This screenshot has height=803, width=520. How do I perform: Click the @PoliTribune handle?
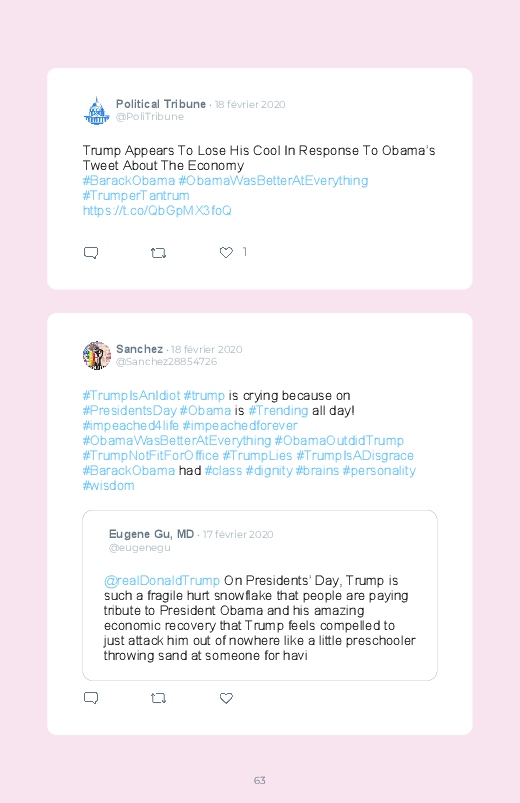(150, 117)
